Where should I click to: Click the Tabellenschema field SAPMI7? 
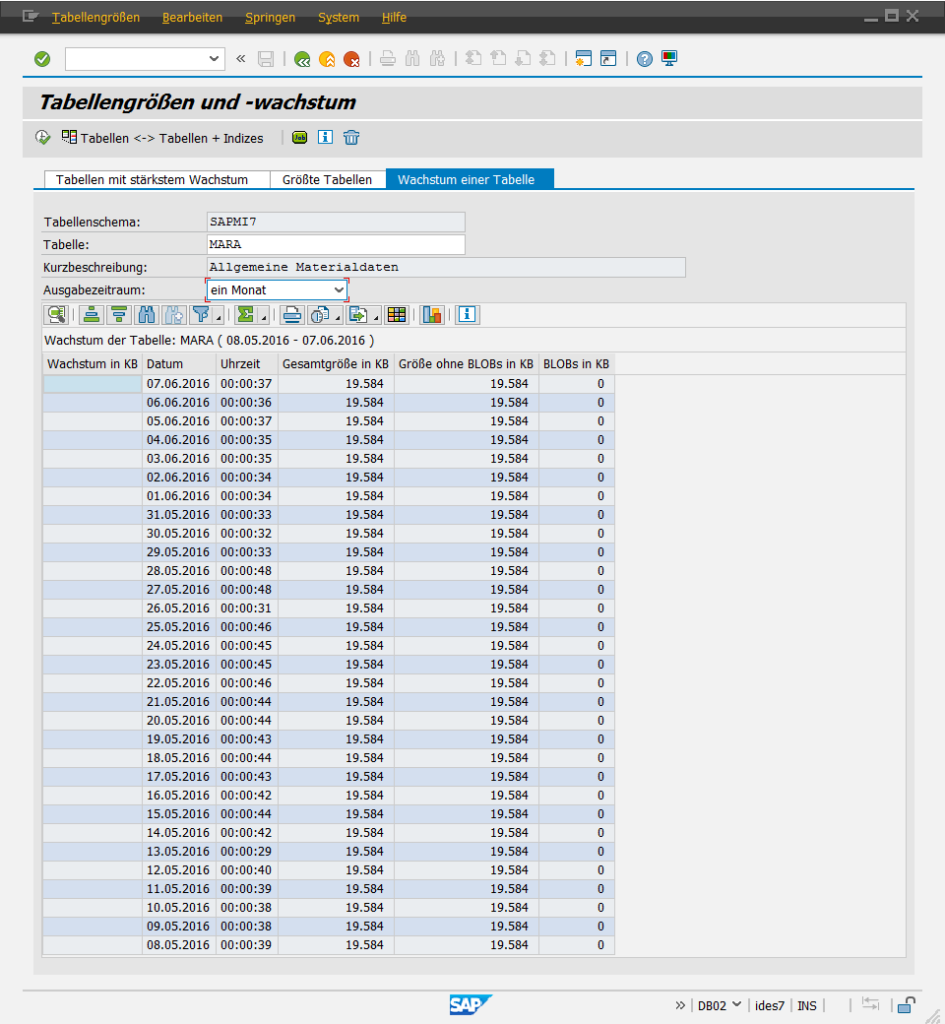point(336,222)
